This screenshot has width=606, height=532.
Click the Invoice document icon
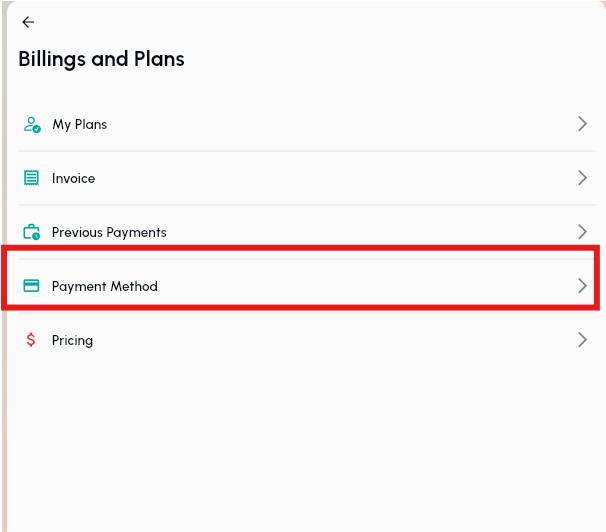[x=31, y=178]
